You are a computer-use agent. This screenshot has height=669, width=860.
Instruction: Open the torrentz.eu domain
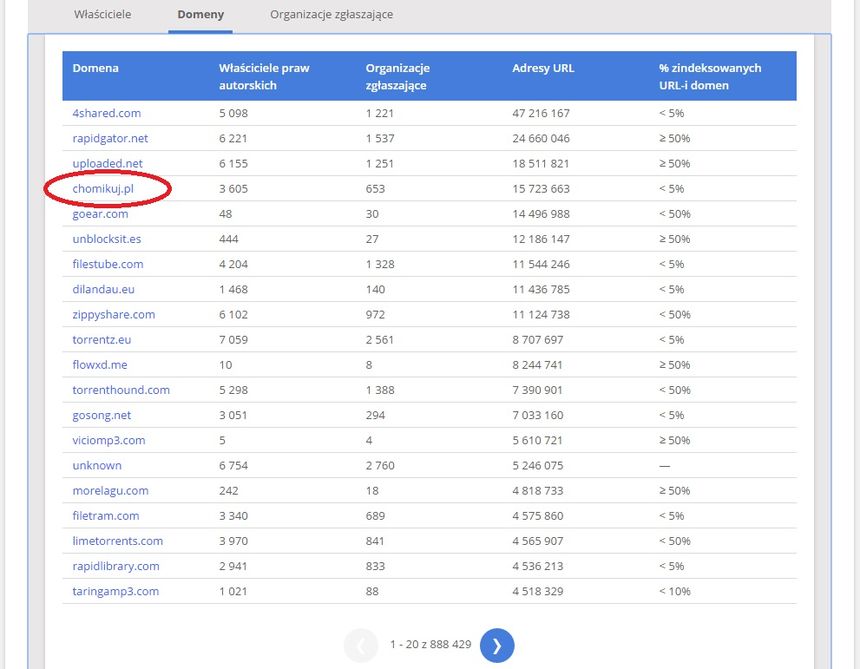click(x=102, y=340)
